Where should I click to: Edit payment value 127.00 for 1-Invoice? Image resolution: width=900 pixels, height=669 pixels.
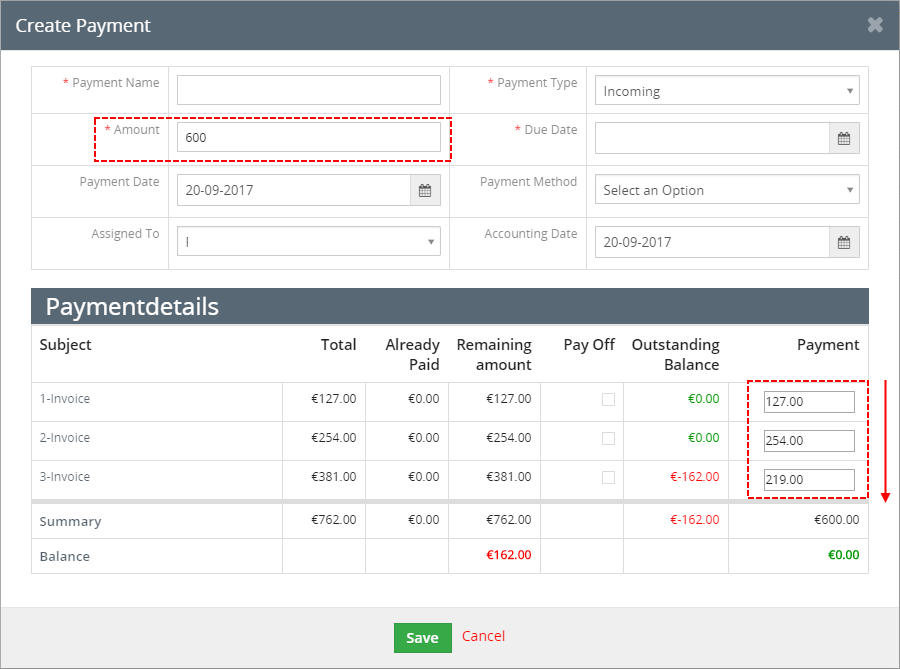coord(809,402)
